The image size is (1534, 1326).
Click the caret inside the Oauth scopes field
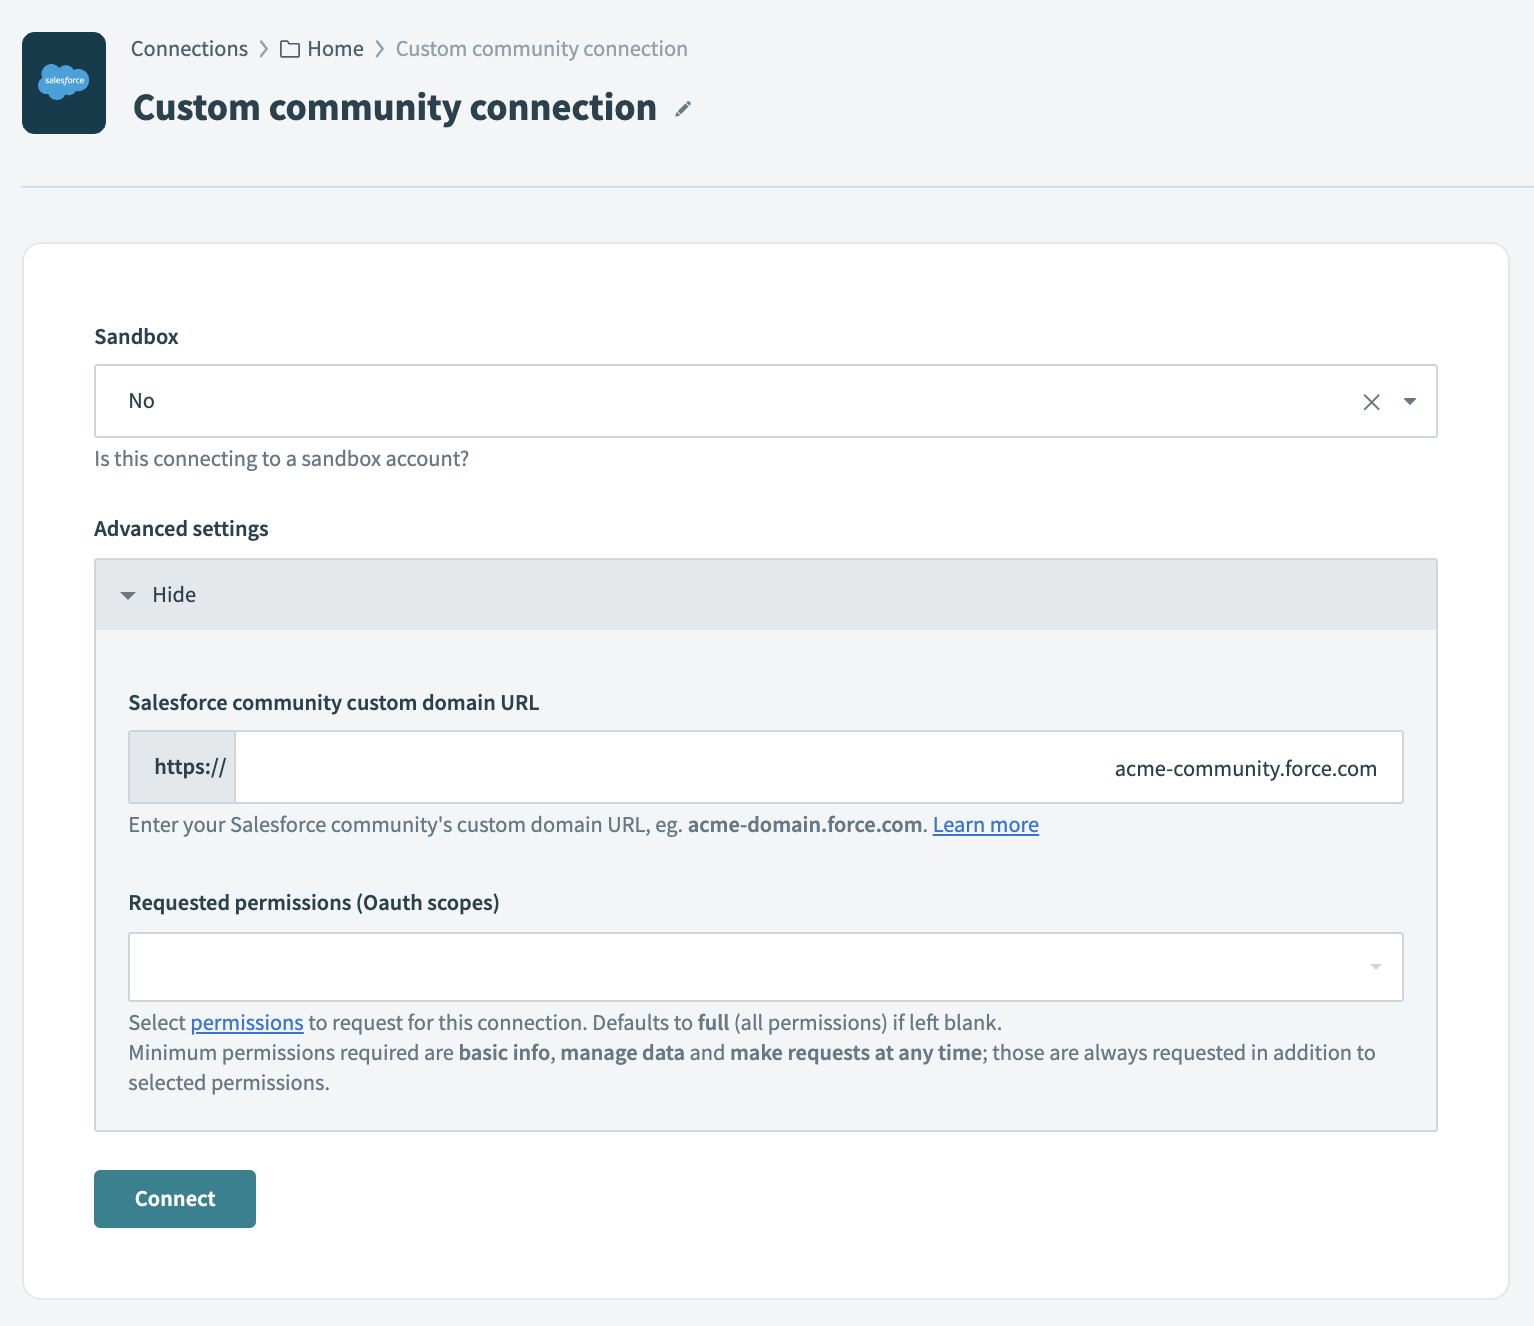(1376, 966)
